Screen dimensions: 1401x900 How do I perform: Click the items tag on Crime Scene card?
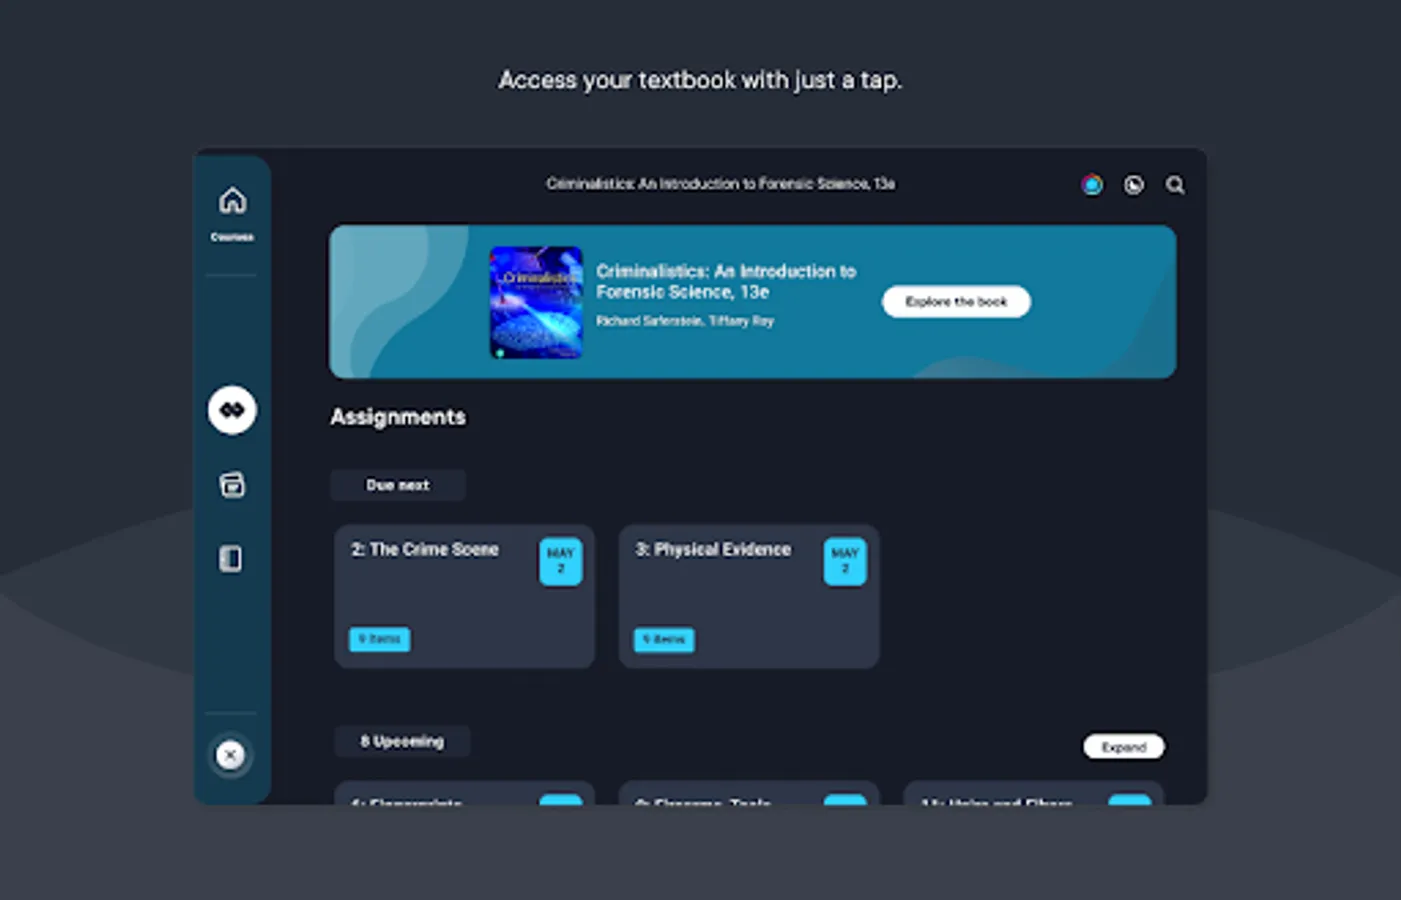click(379, 639)
